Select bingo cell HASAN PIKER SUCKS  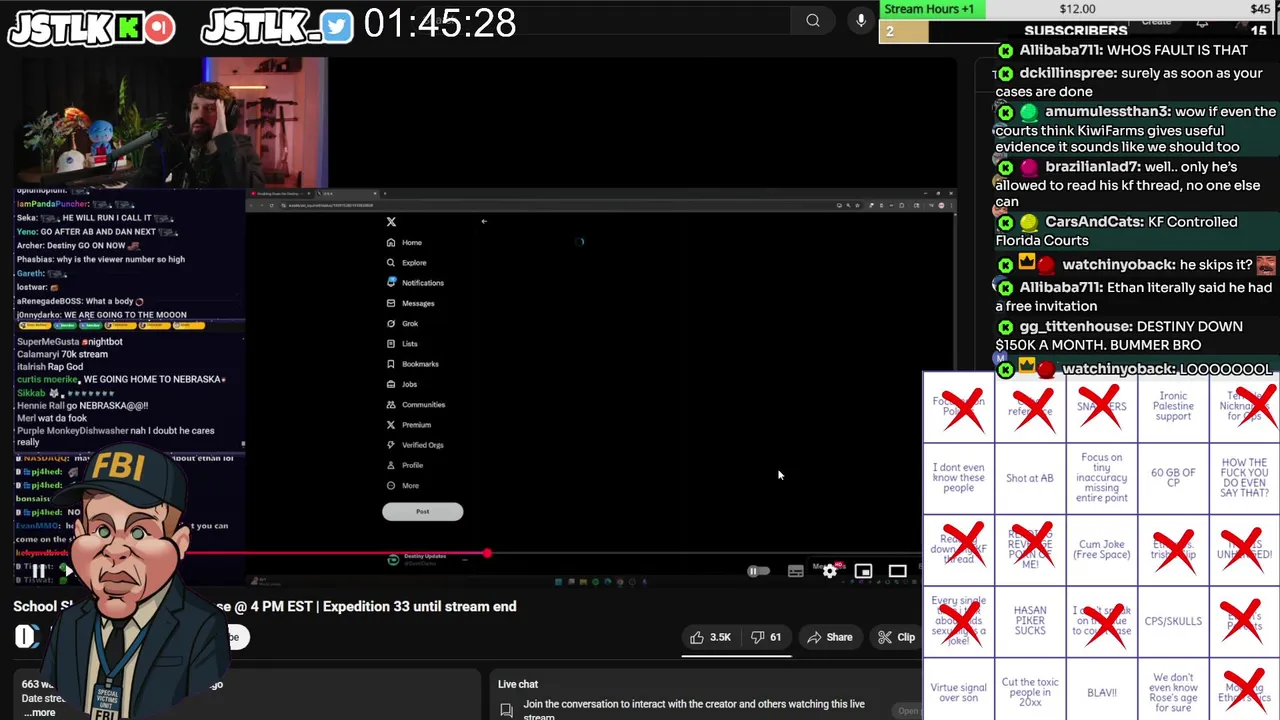(1030, 621)
